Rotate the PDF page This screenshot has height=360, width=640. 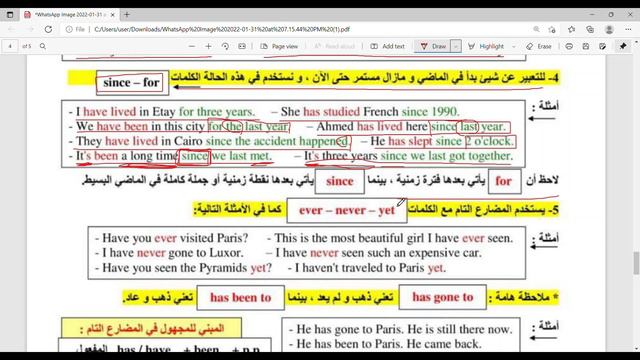pyautogui.click(x=225, y=47)
